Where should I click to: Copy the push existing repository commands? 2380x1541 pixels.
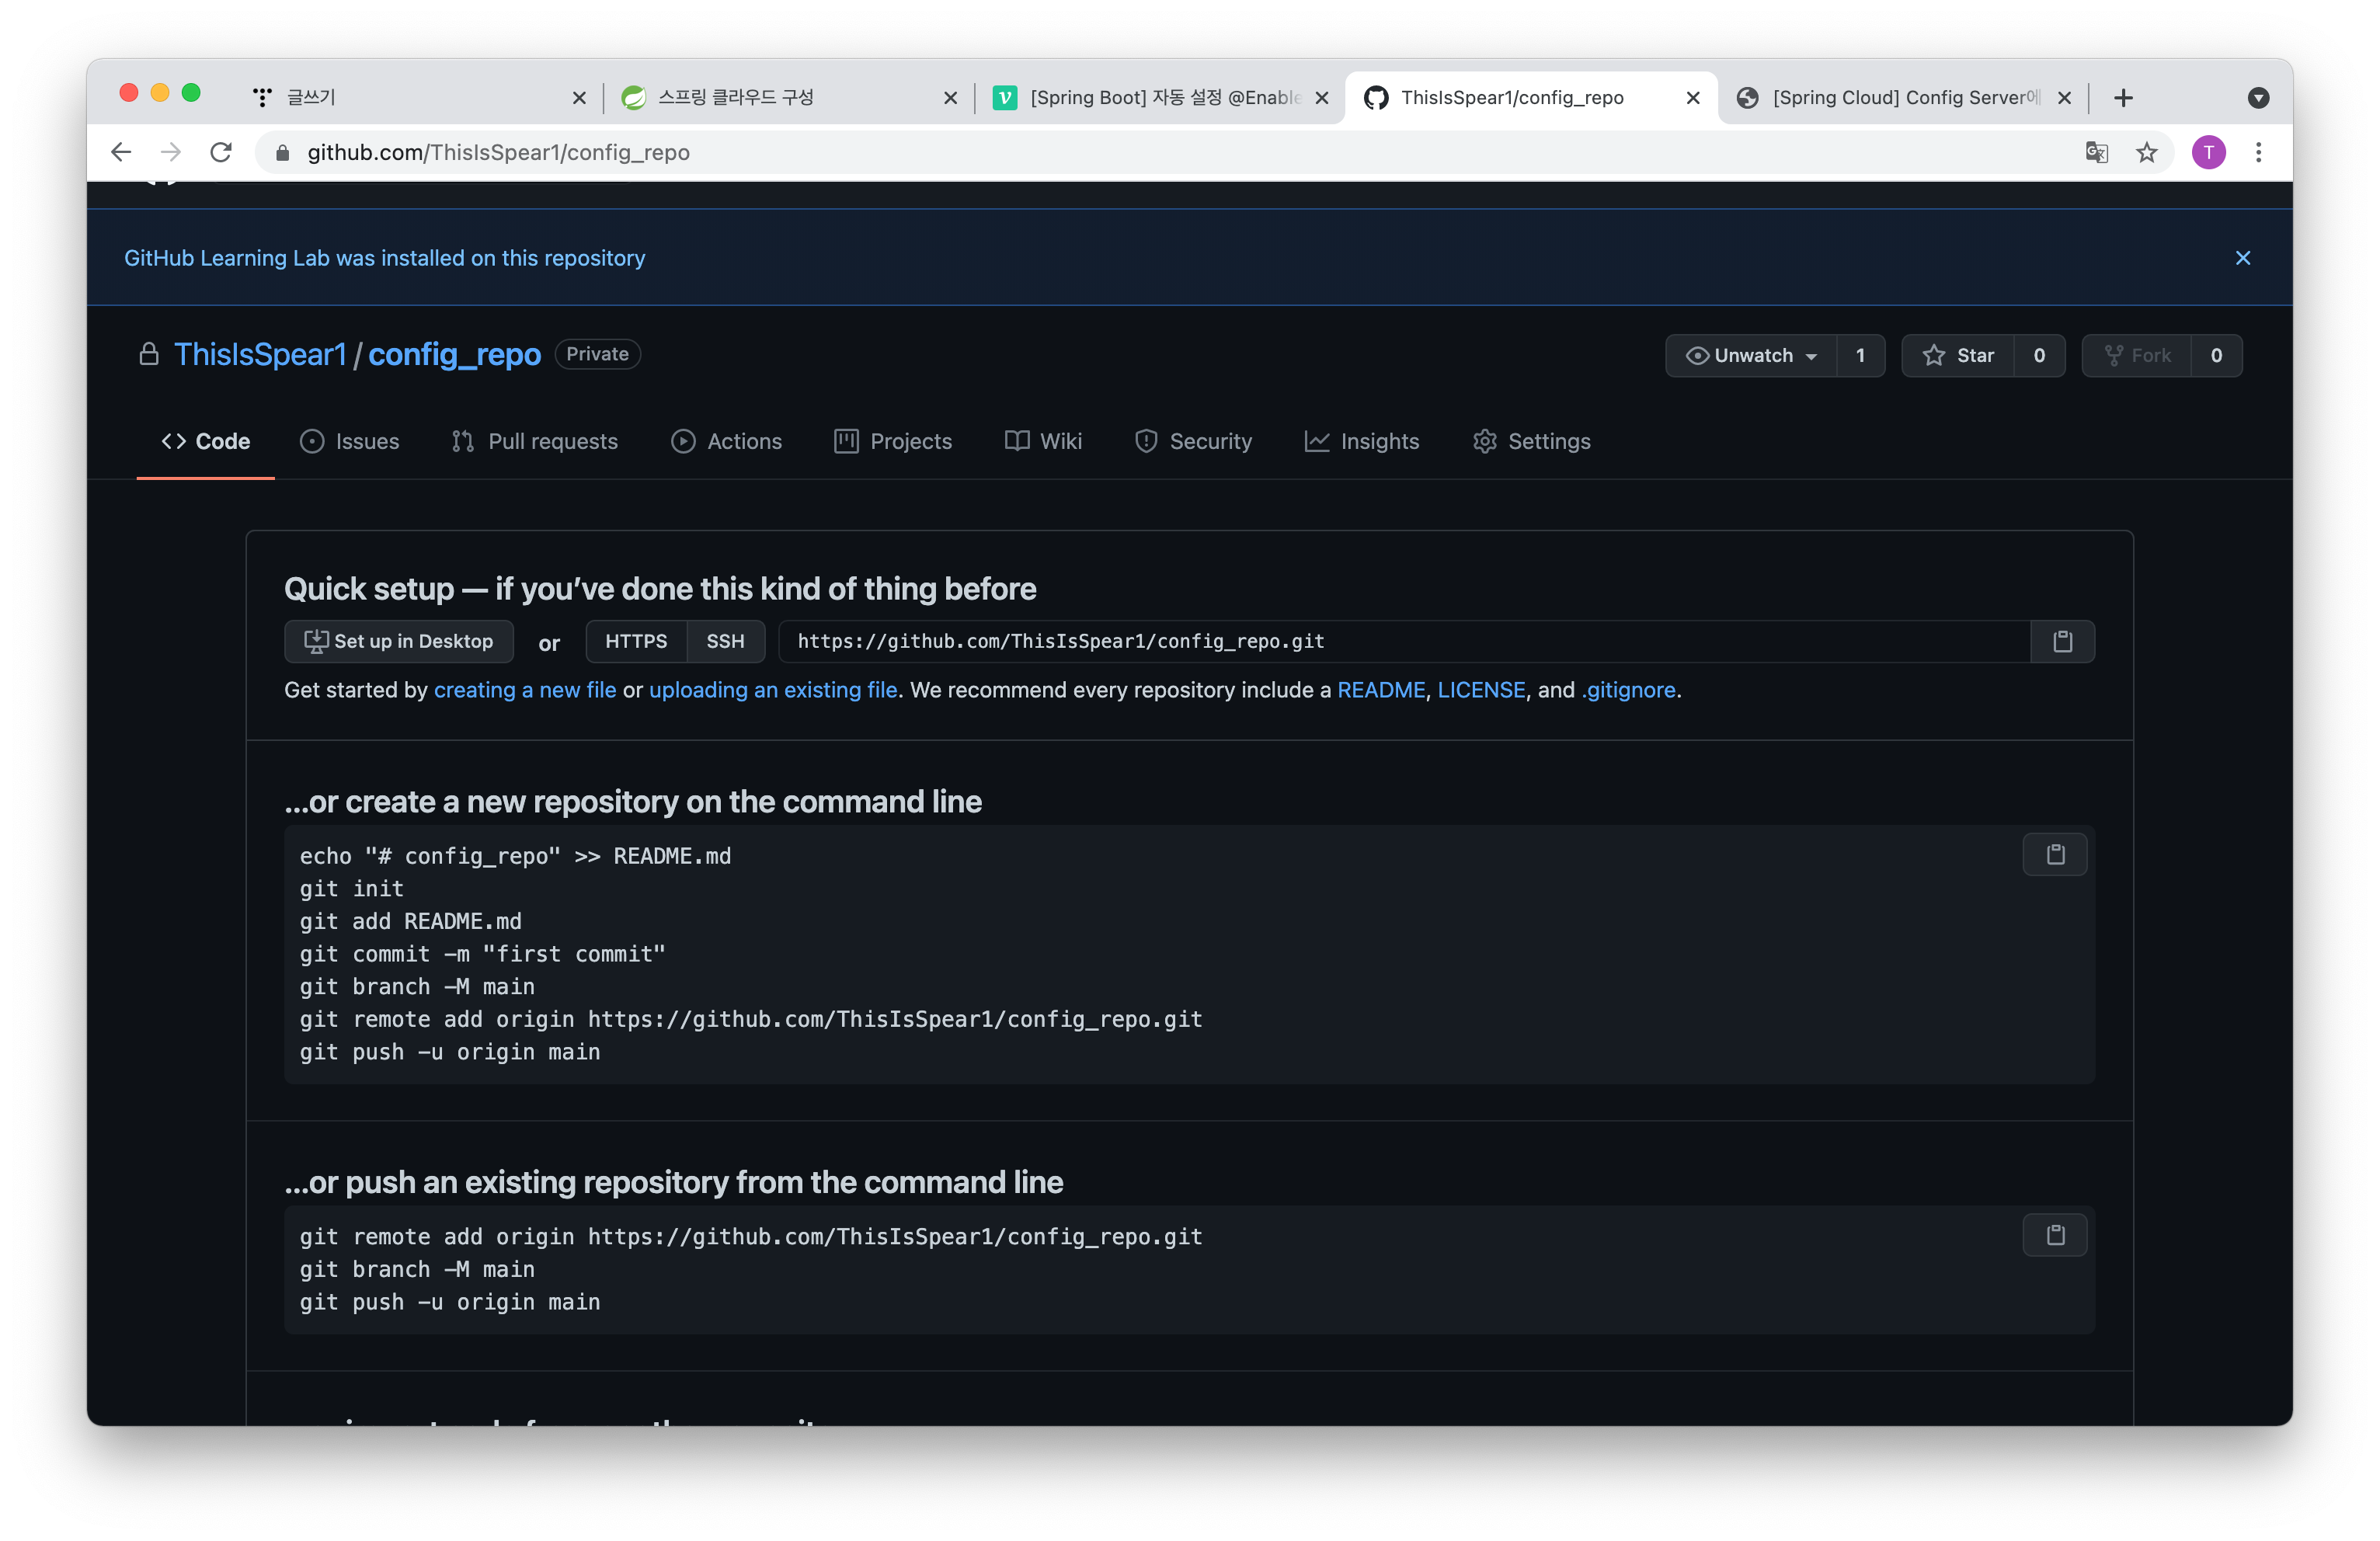click(2054, 1235)
